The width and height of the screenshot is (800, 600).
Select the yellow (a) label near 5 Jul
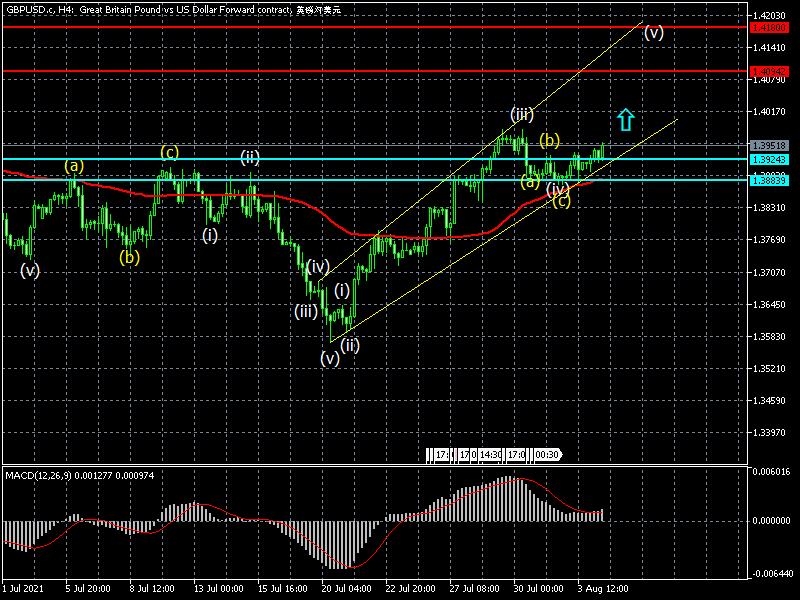click(x=75, y=166)
